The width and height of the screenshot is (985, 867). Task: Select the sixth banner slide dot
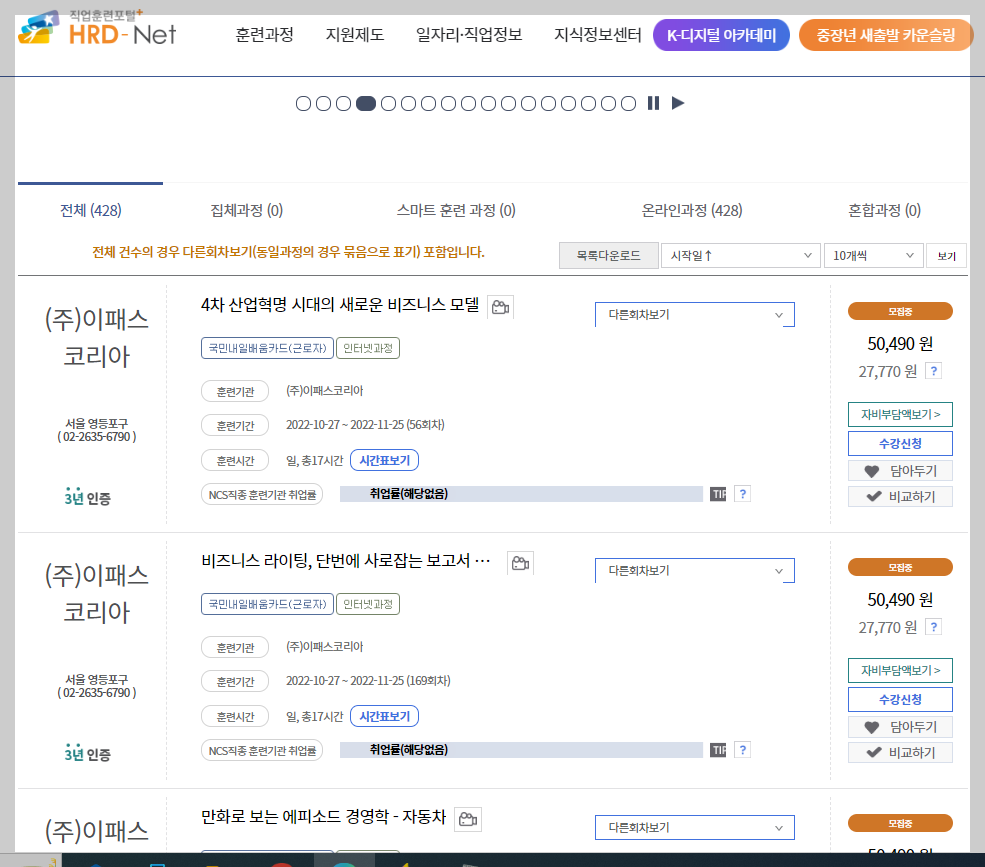tap(408, 104)
